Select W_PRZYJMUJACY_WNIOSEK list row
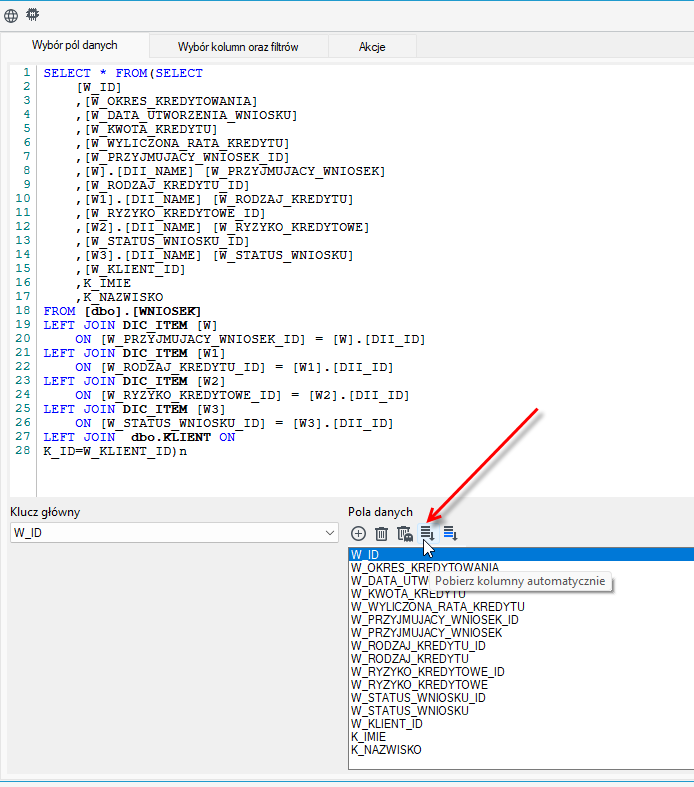This screenshot has width=694, height=787. click(521, 633)
